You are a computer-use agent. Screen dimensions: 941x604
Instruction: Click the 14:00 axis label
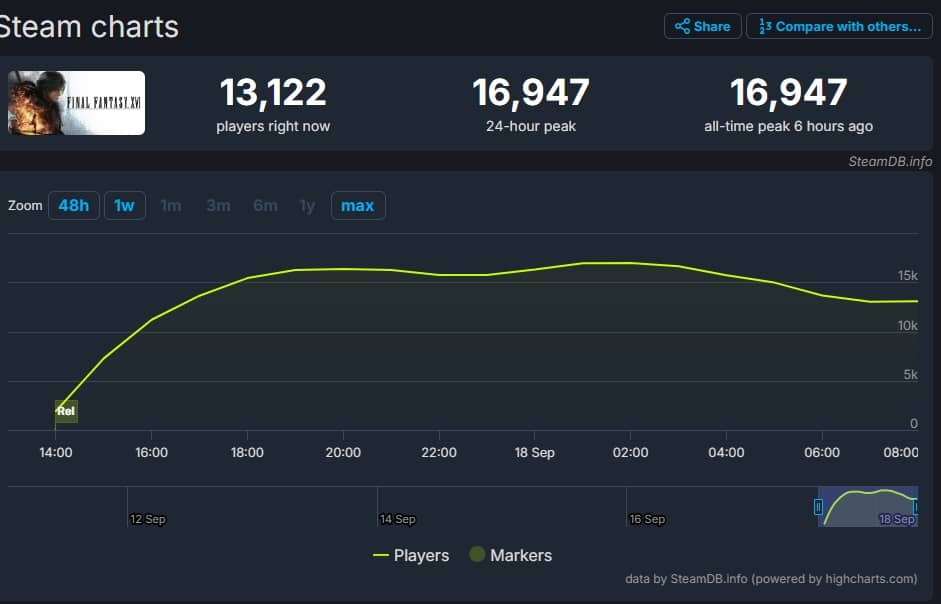[56, 453]
